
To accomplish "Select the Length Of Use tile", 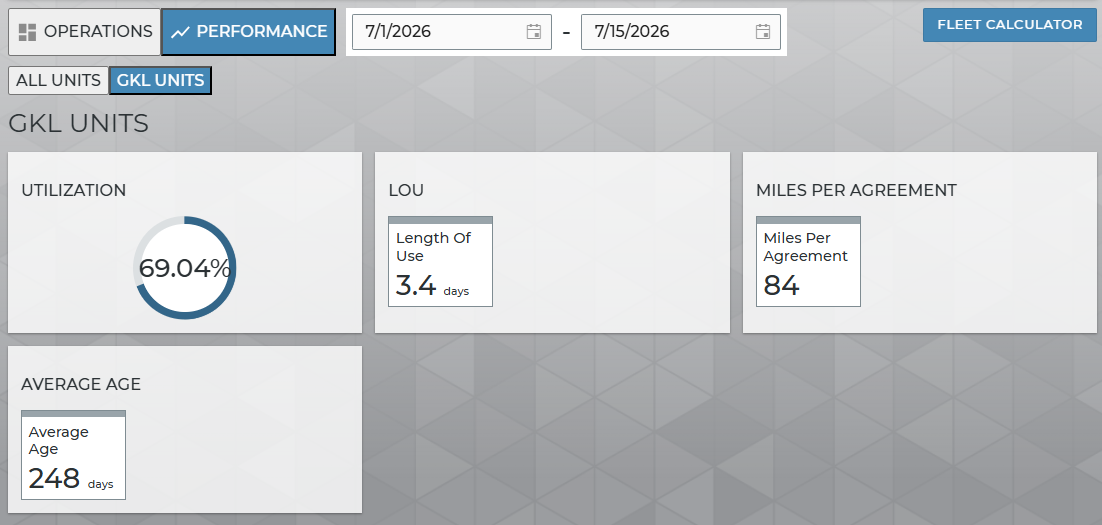I will coord(441,261).
